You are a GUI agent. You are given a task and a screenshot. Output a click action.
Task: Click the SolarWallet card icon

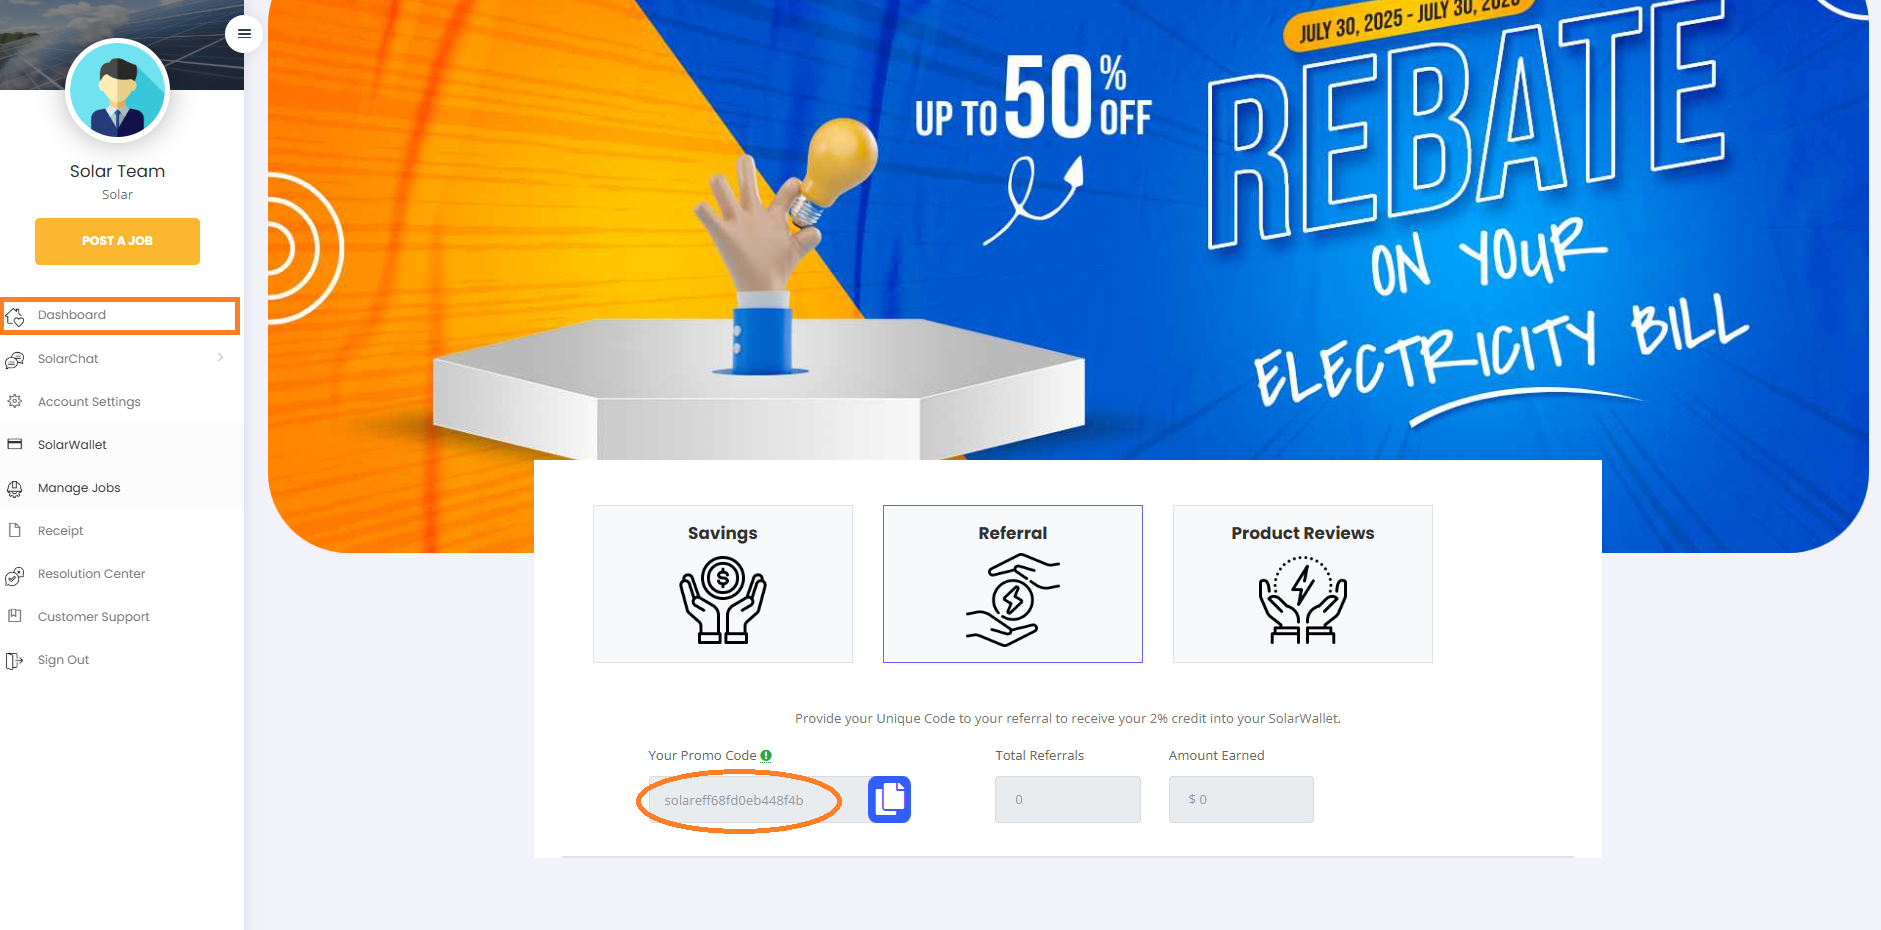(x=15, y=444)
